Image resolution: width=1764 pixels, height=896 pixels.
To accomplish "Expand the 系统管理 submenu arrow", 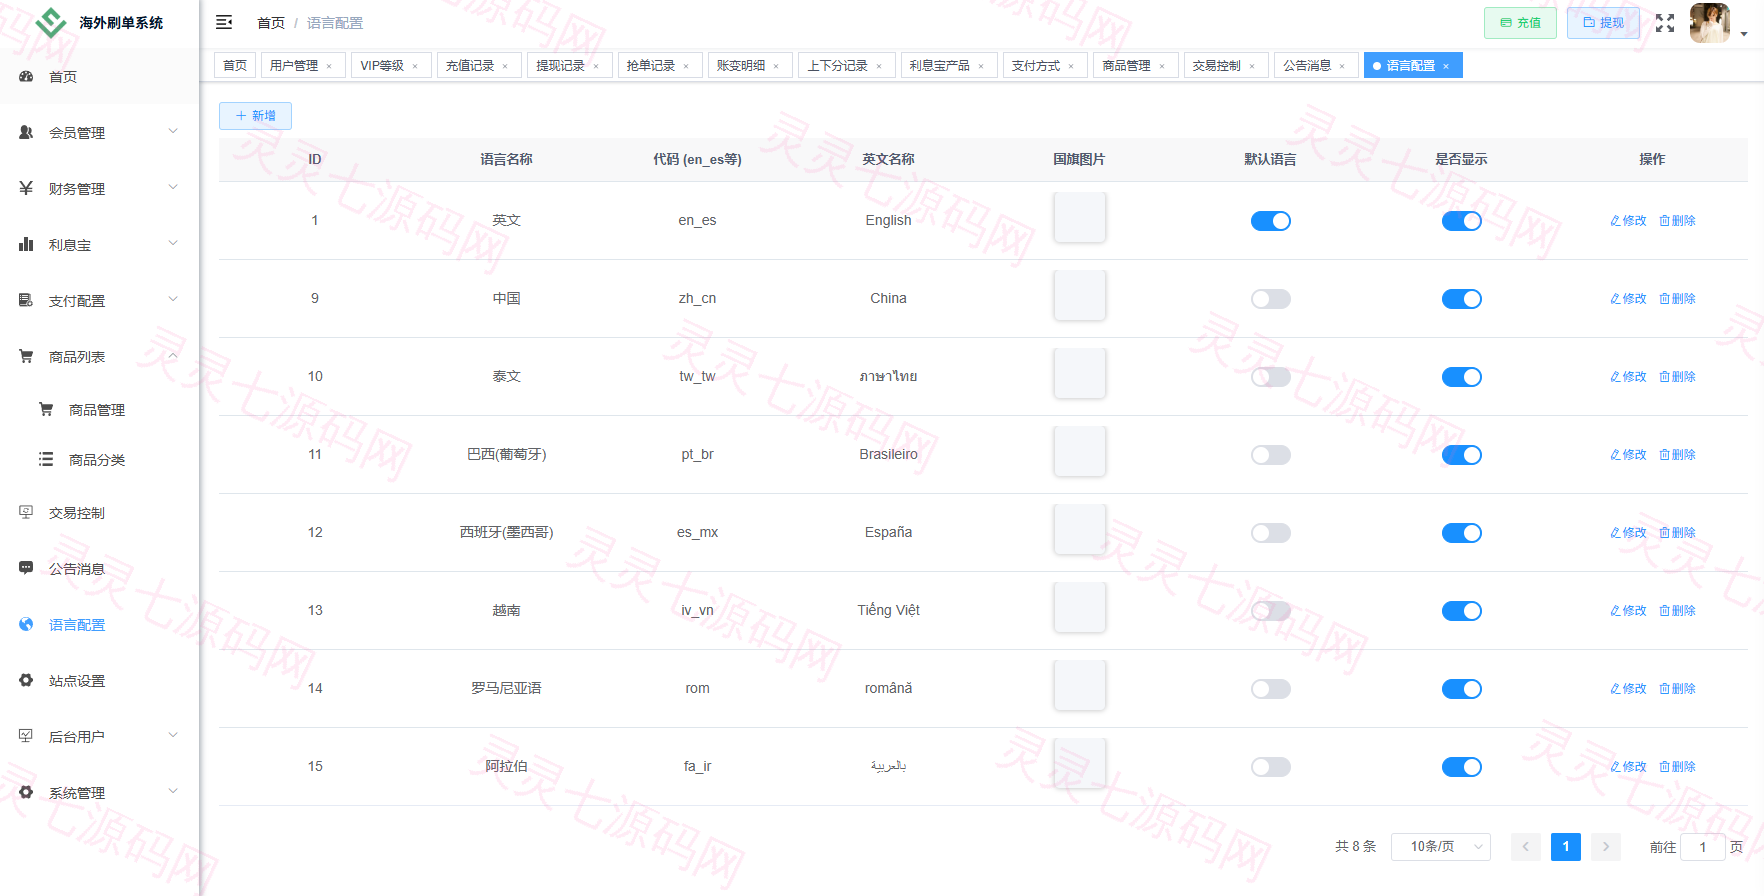I will coord(173,792).
